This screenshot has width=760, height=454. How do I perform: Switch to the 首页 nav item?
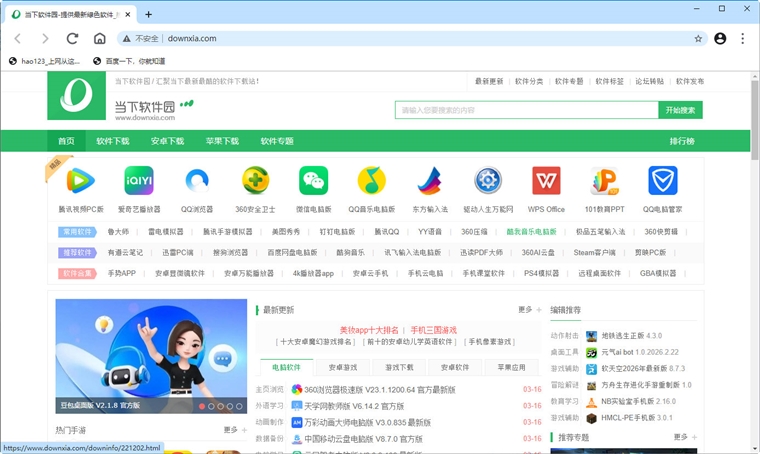(66, 141)
